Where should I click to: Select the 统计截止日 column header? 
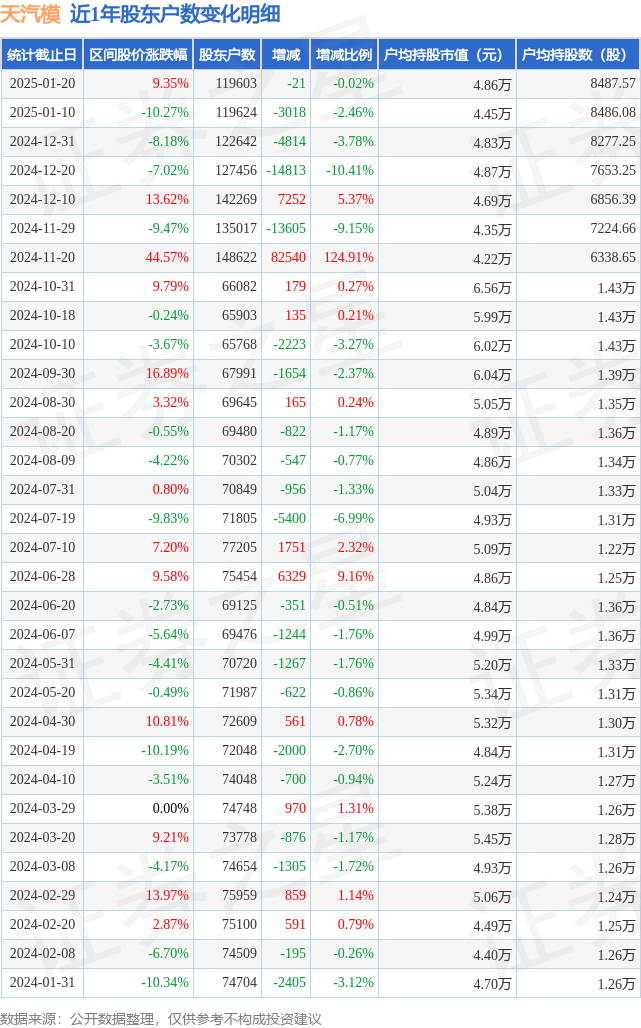click(x=42, y=55)
